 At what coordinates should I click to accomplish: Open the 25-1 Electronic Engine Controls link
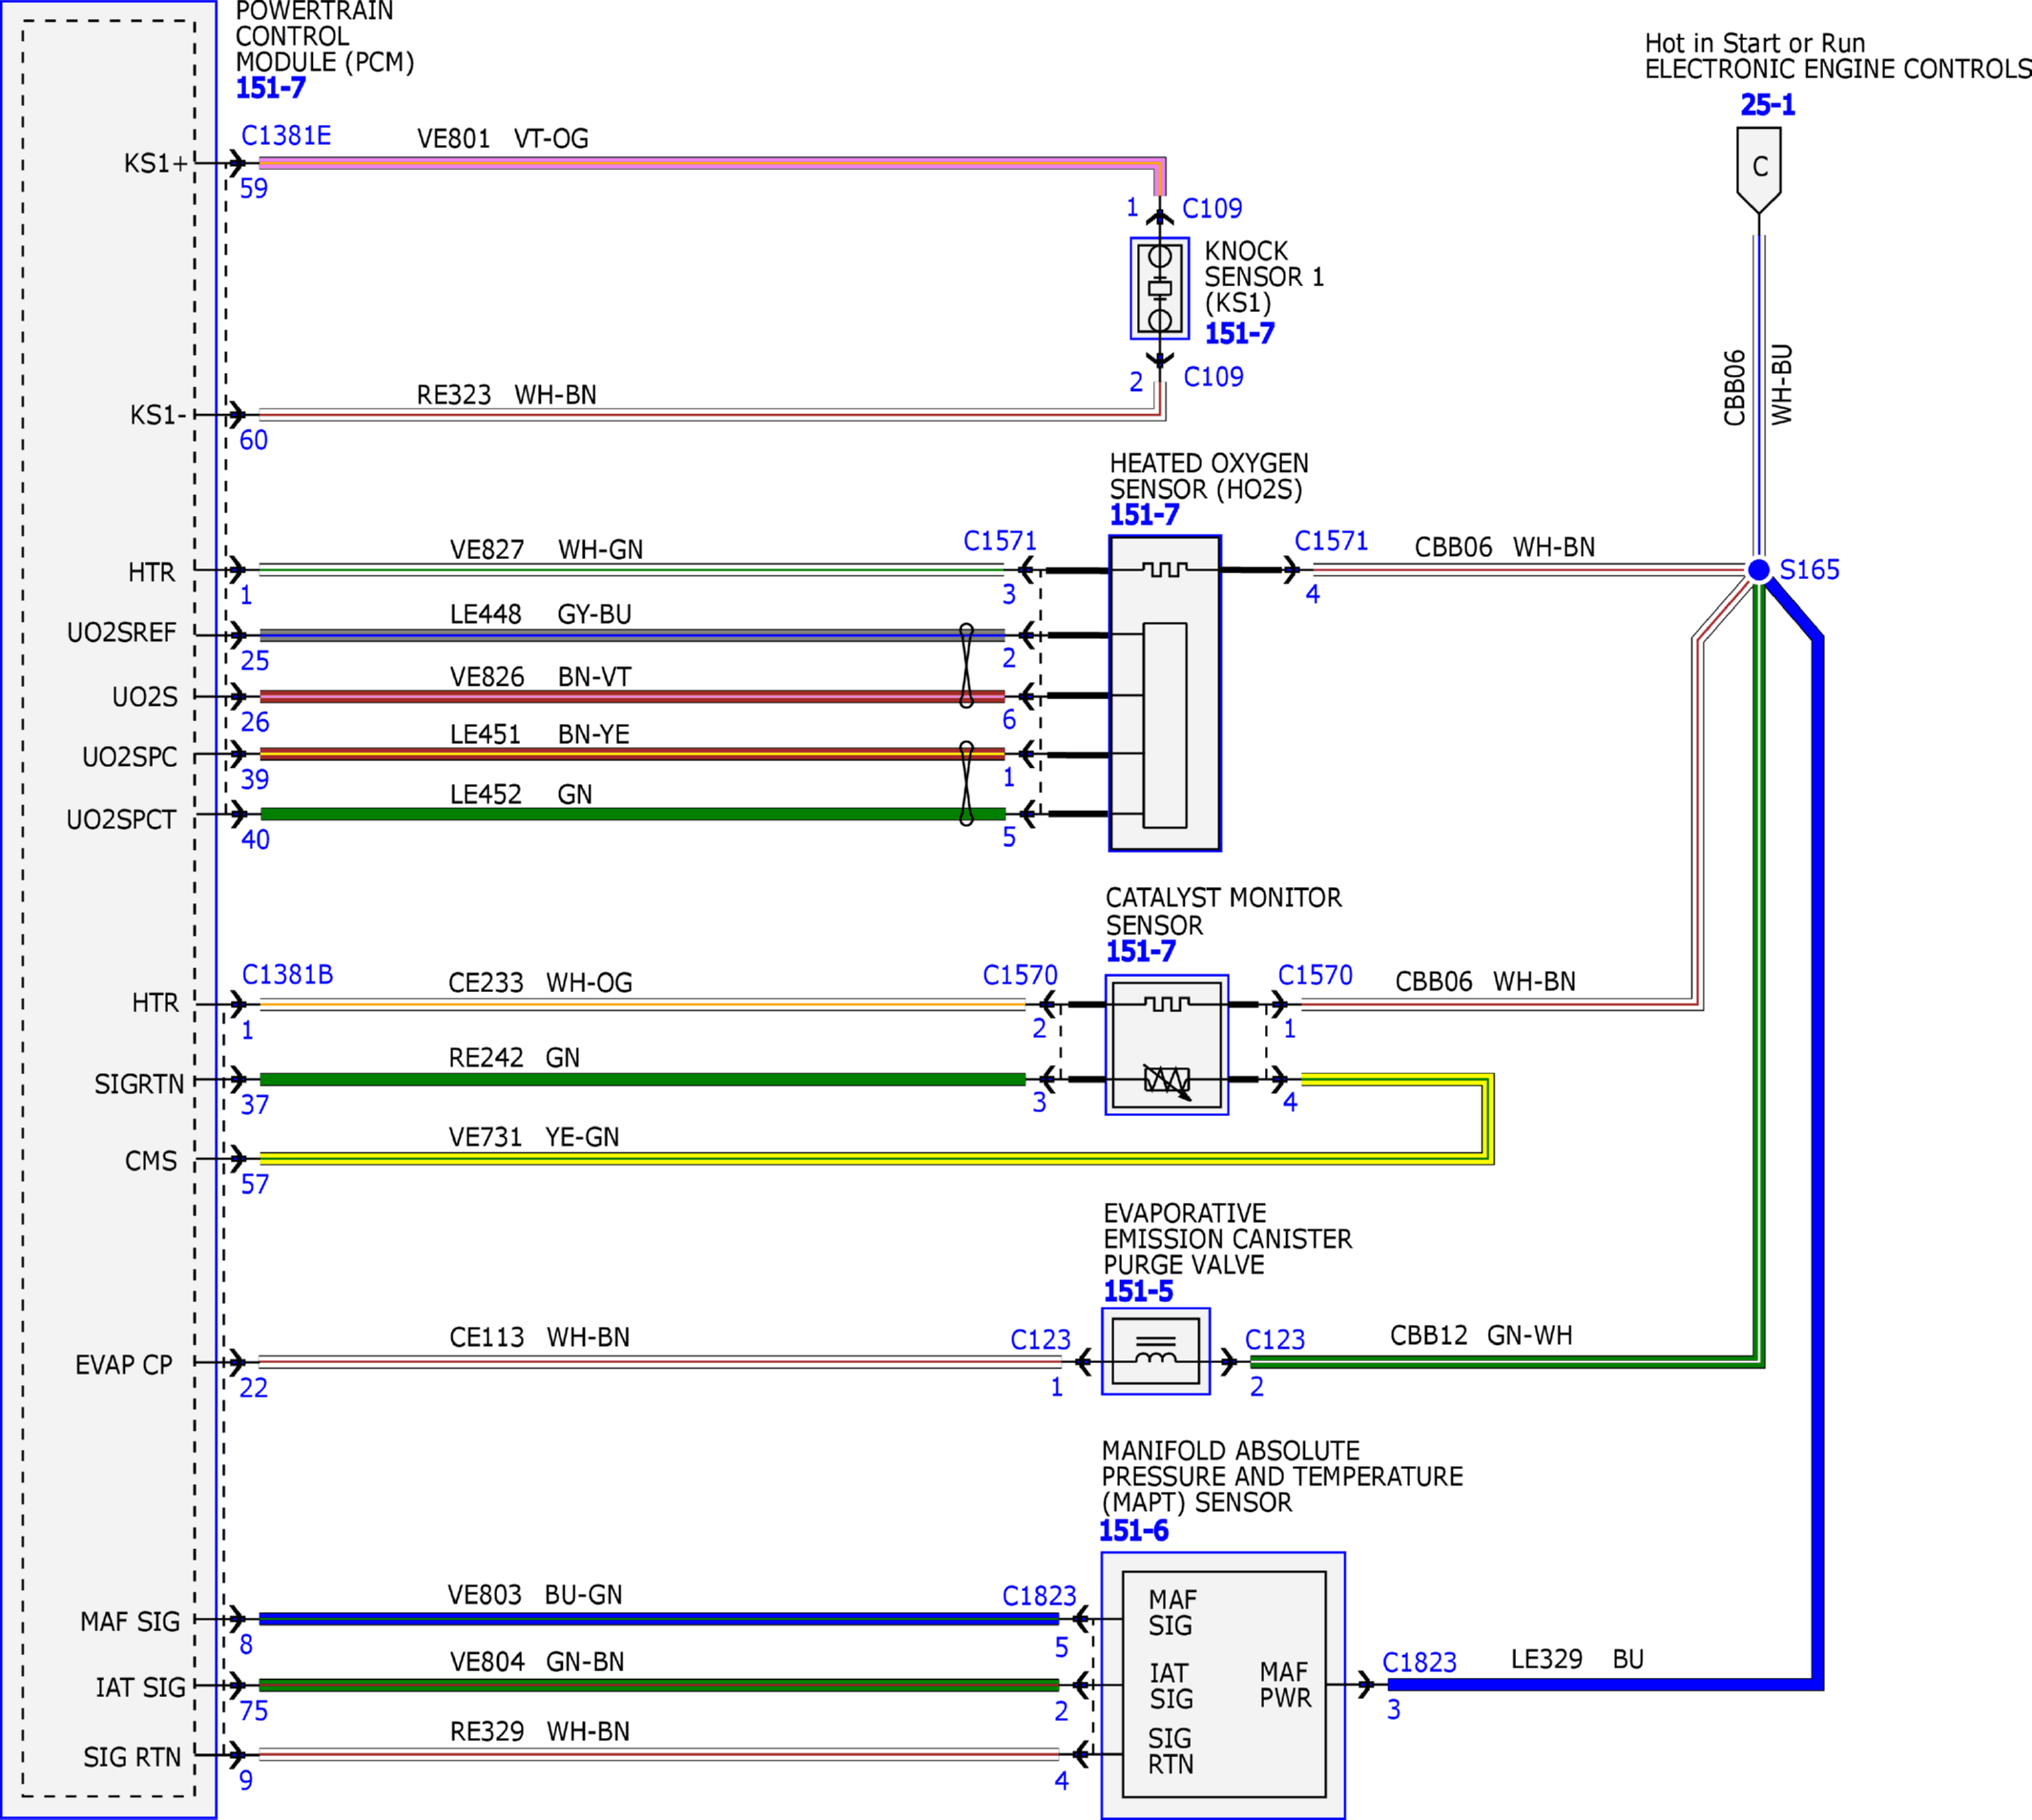click(1767, 104)
